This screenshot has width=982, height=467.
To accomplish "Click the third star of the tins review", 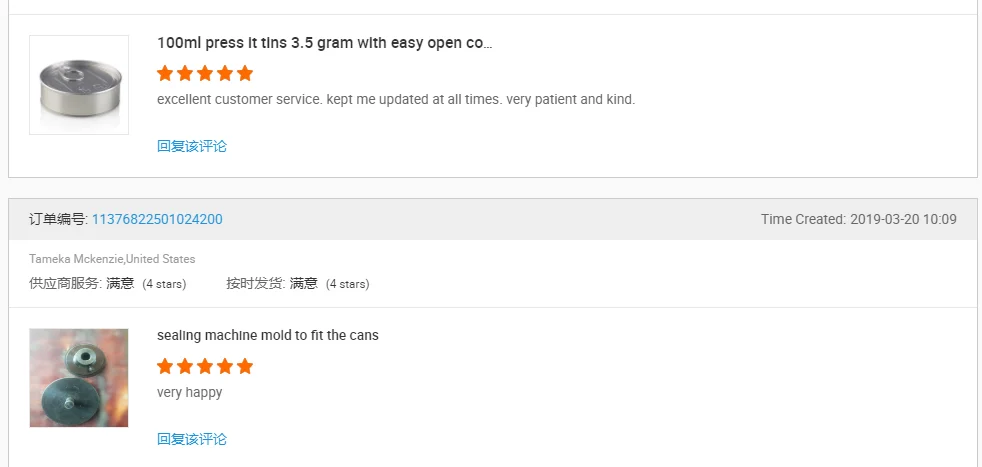I will 205,73.
